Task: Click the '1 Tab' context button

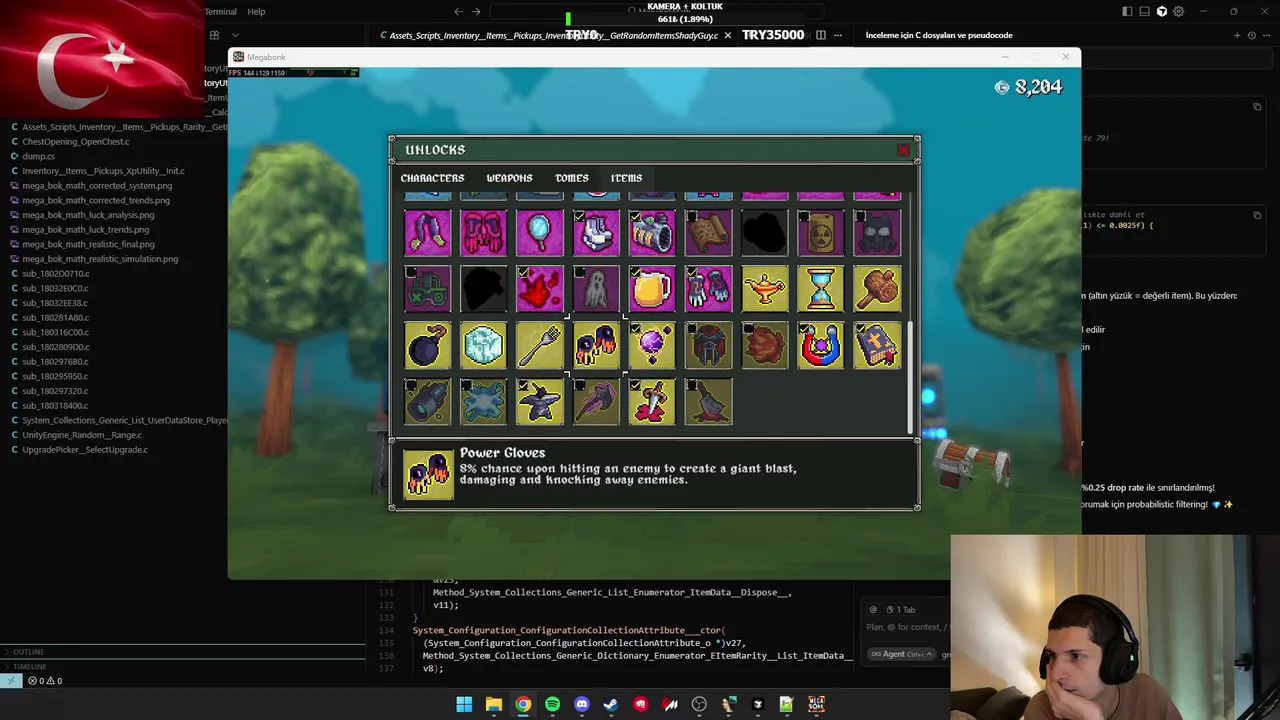Action: pos(900,609)
